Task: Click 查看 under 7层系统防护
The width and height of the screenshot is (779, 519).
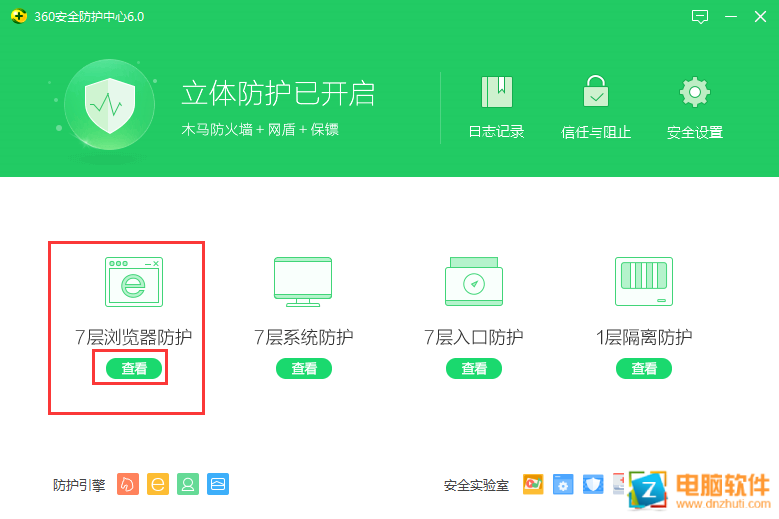Action: pos(304,369)
